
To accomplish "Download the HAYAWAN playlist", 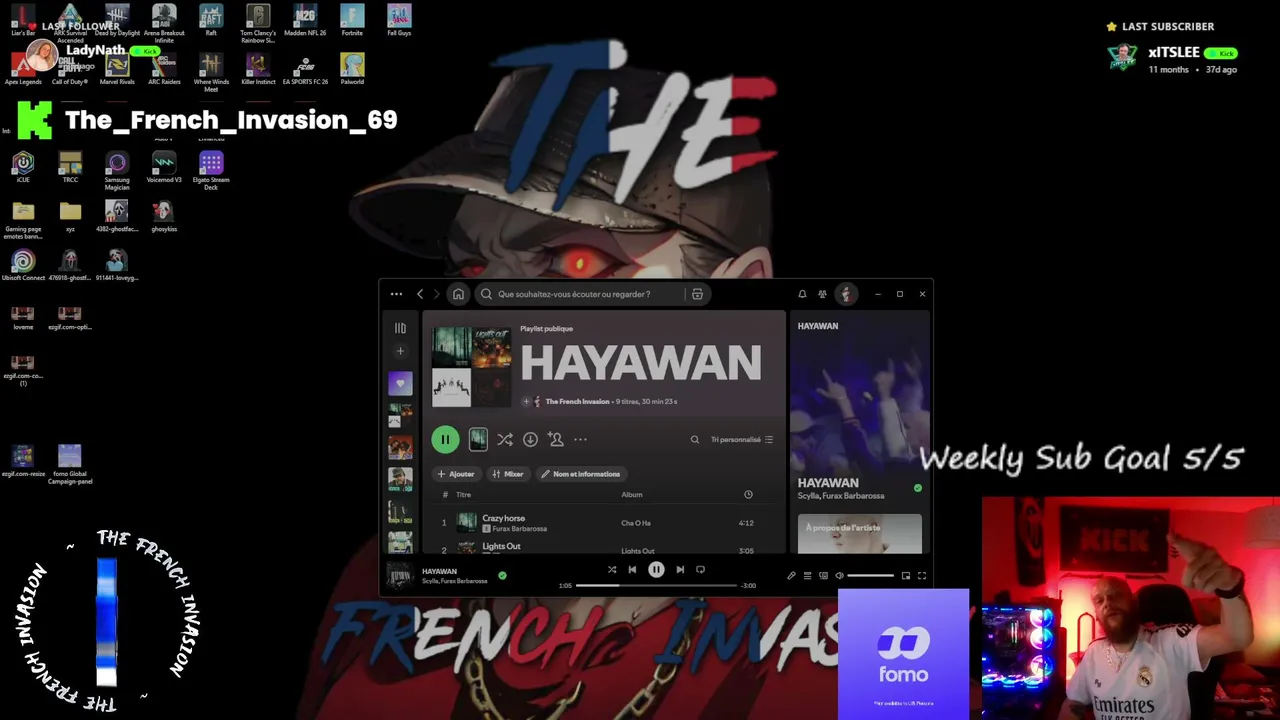I will pos(530,439).
